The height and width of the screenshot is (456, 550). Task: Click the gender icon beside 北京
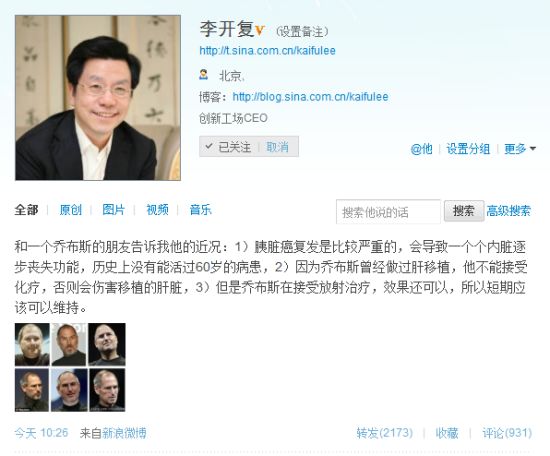[203, 74]
